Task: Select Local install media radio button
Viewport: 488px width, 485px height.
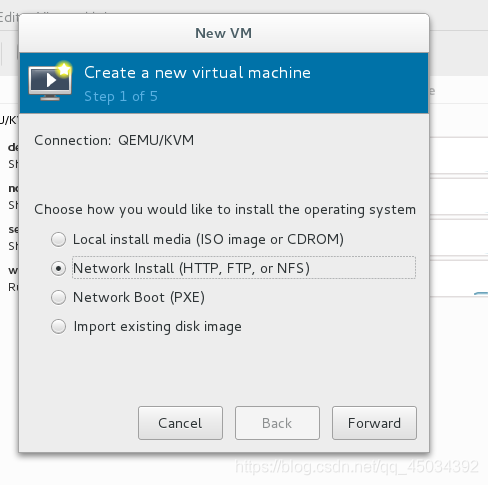Action: click(58, 239)
